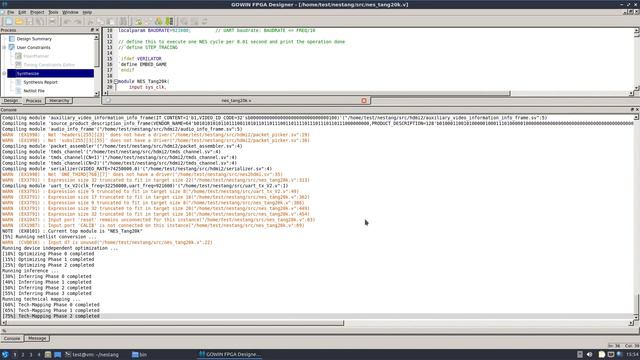Click Process tree scrollbar up arrow
Image resolution: width=640 pixels, height=360 pixels.
97,38
